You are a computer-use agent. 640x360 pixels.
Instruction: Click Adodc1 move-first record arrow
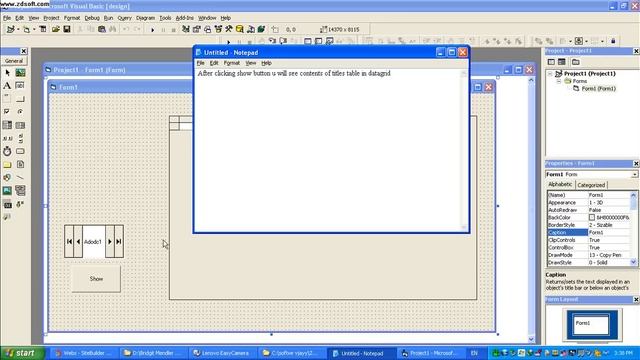[69, 242]
